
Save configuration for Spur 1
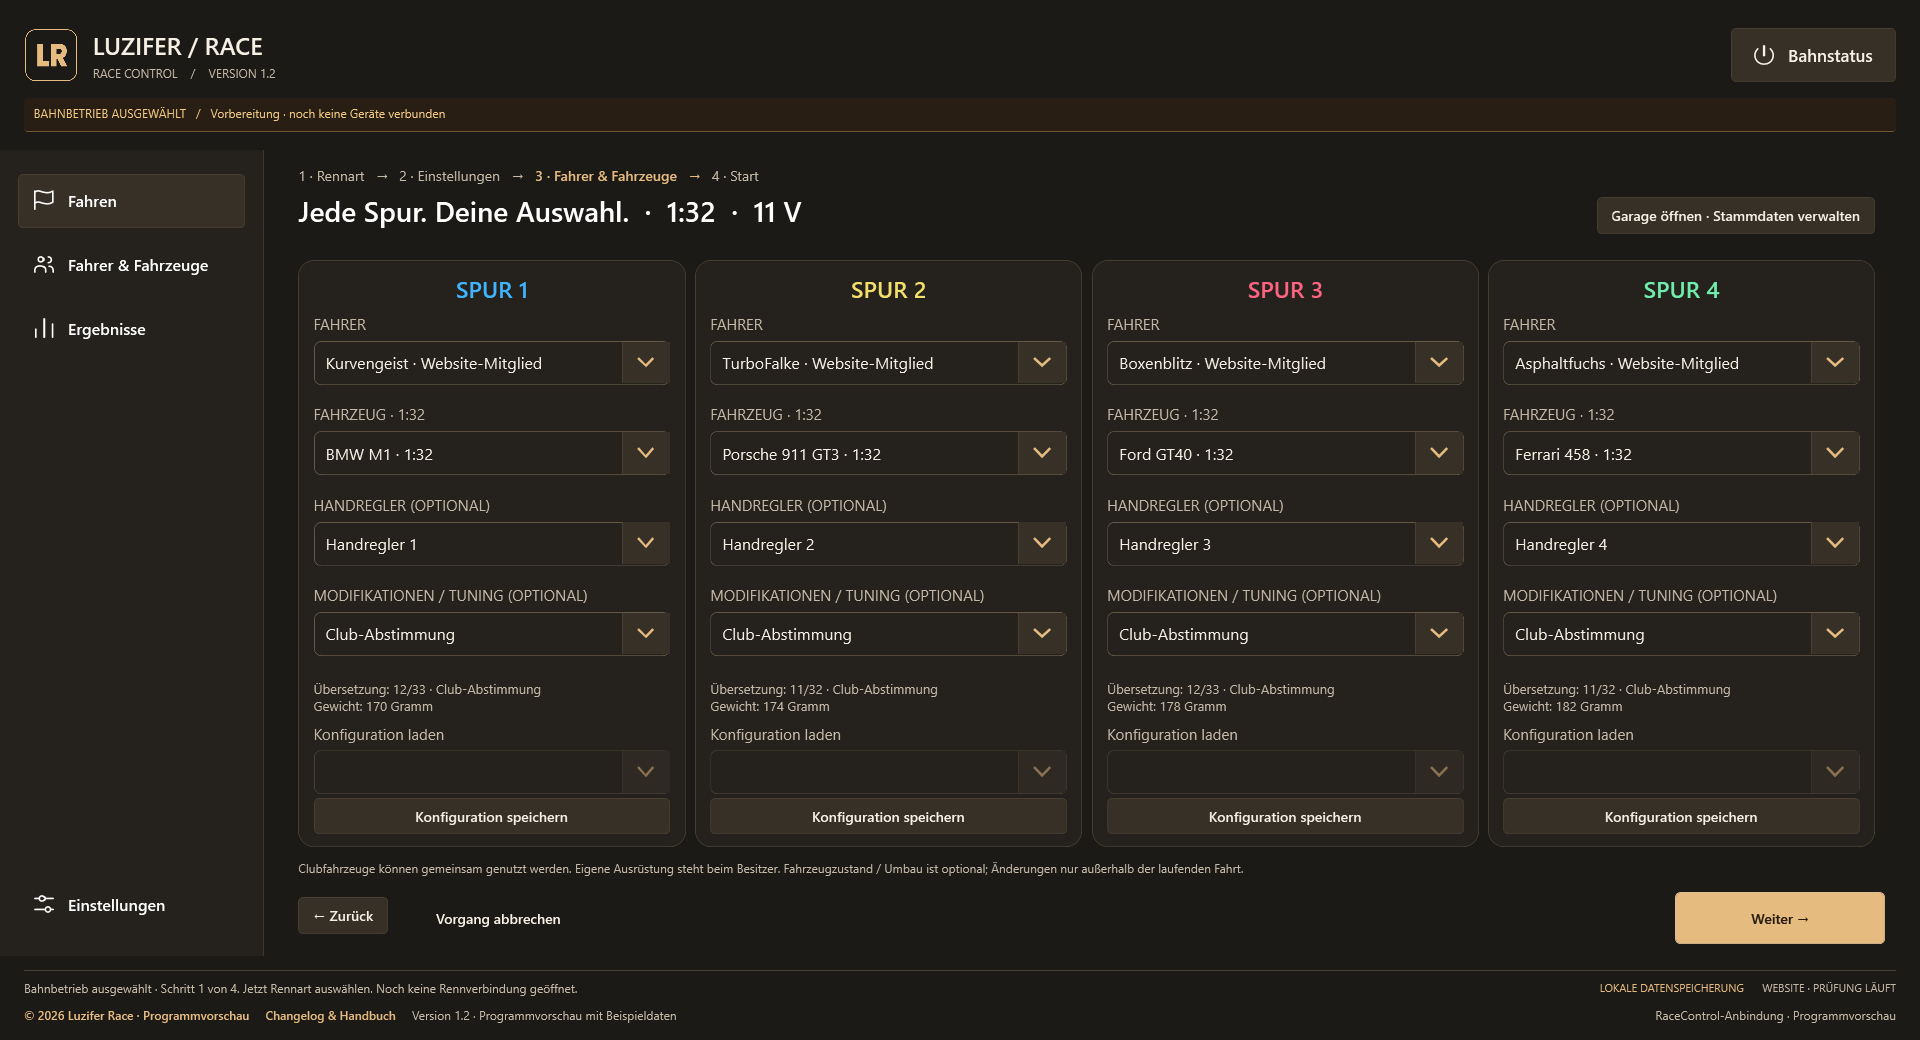[491, 817]
